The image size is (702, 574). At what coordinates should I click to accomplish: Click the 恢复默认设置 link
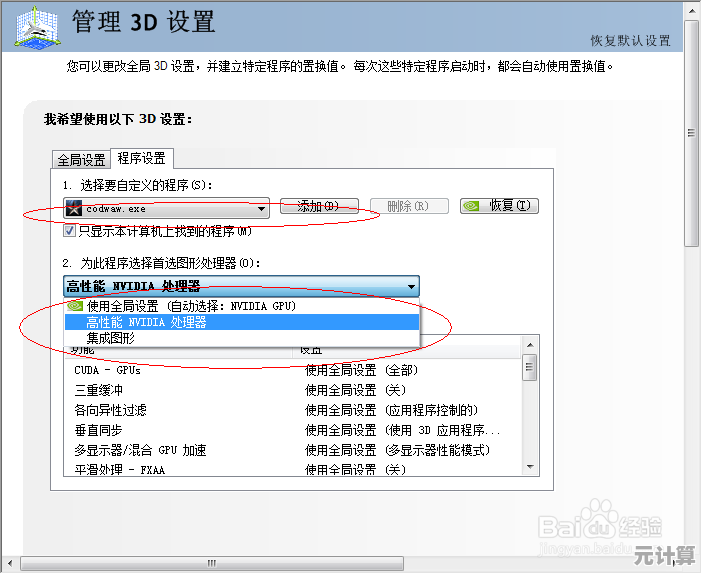tap(630, 41)
